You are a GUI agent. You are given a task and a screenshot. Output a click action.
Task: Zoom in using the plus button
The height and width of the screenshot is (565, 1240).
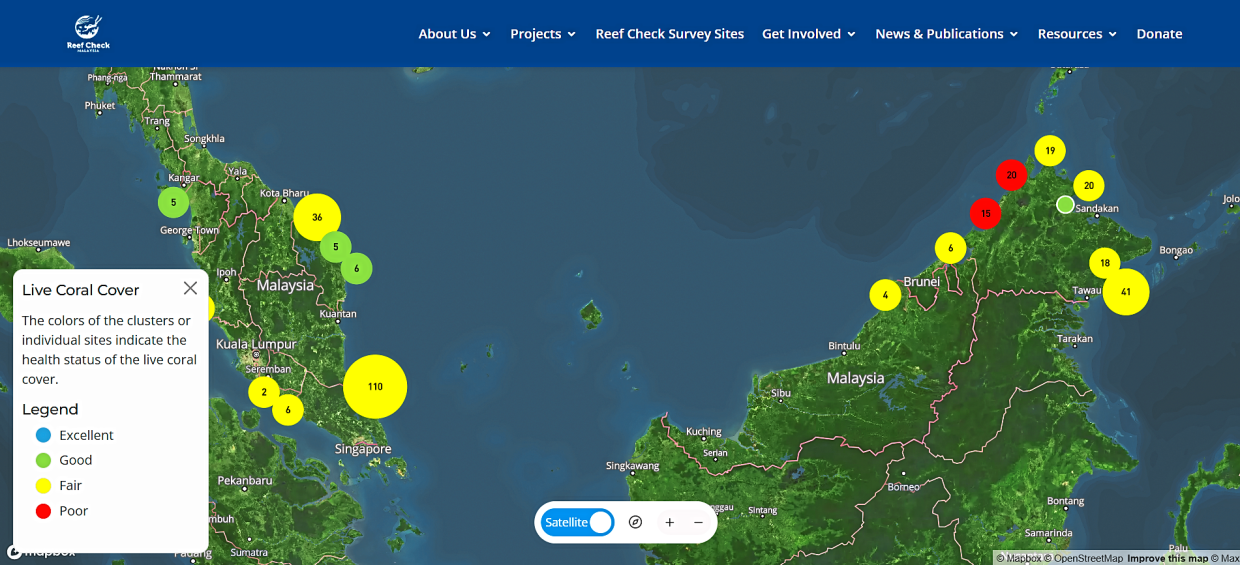(x=670, y=522)
